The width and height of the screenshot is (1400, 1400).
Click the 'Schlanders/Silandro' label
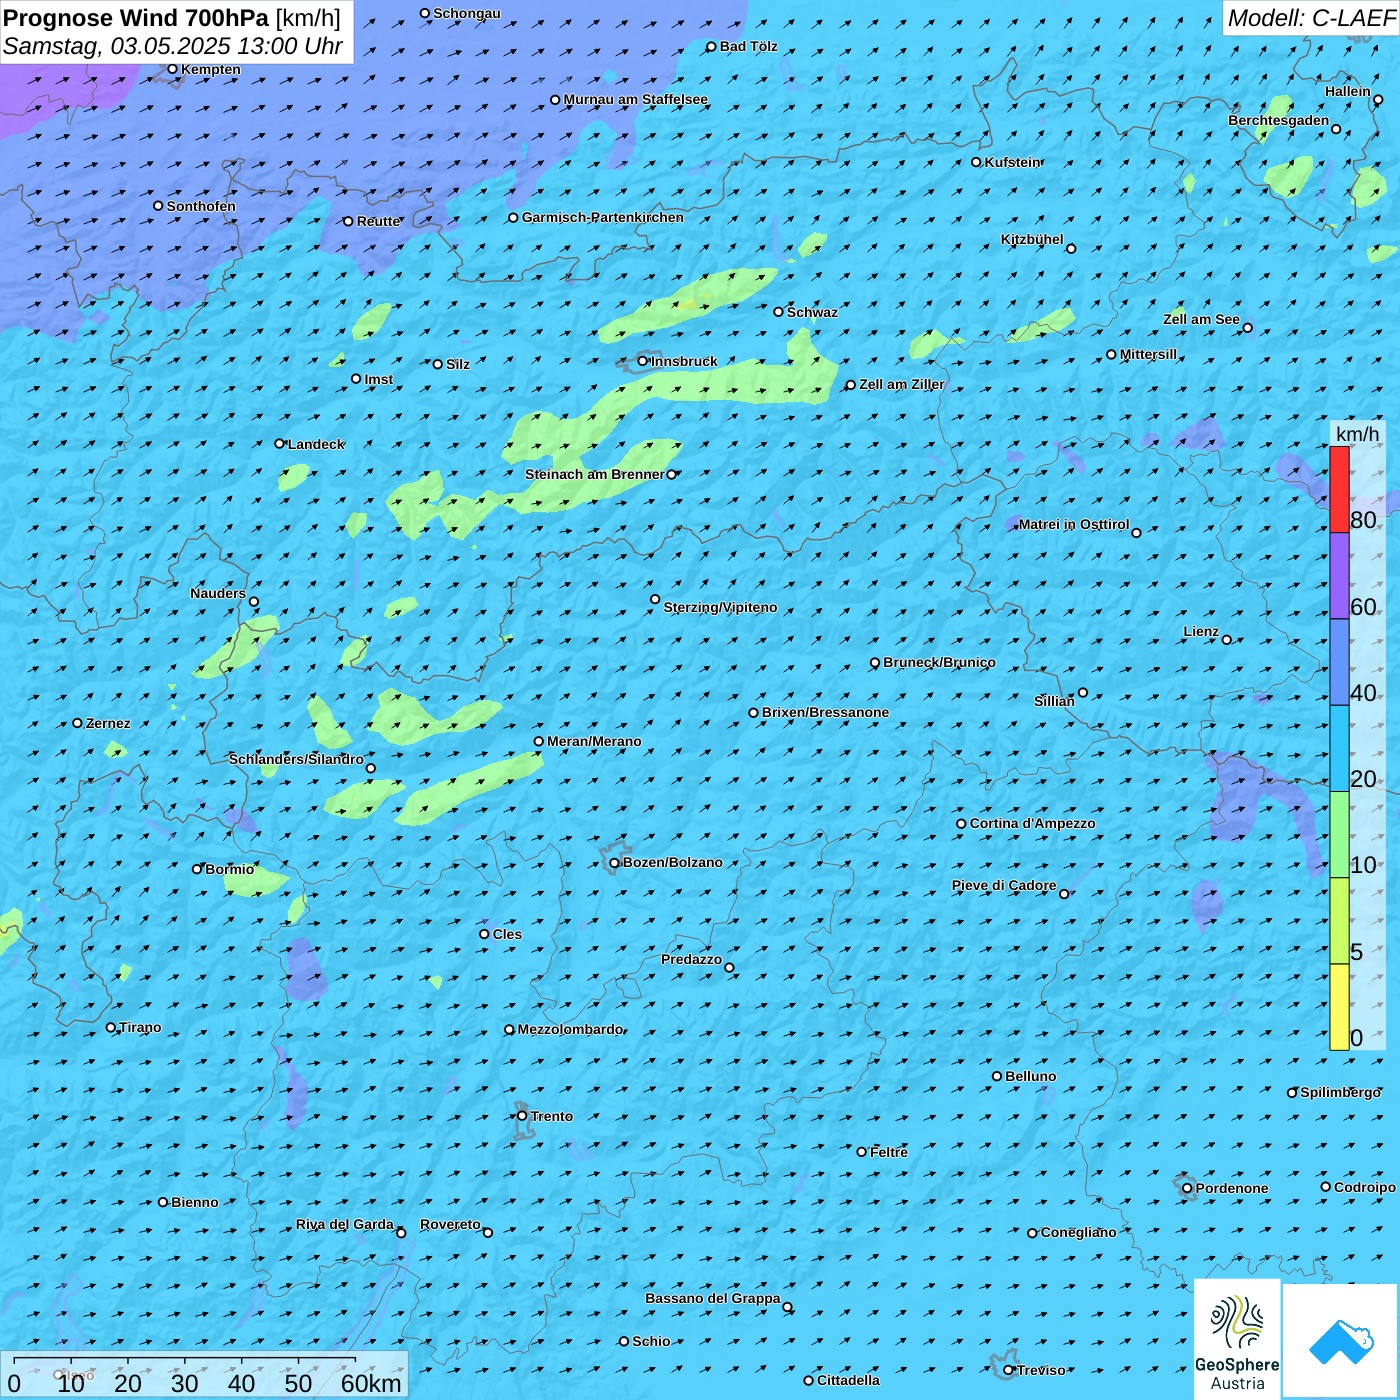(x=296, y=759)
